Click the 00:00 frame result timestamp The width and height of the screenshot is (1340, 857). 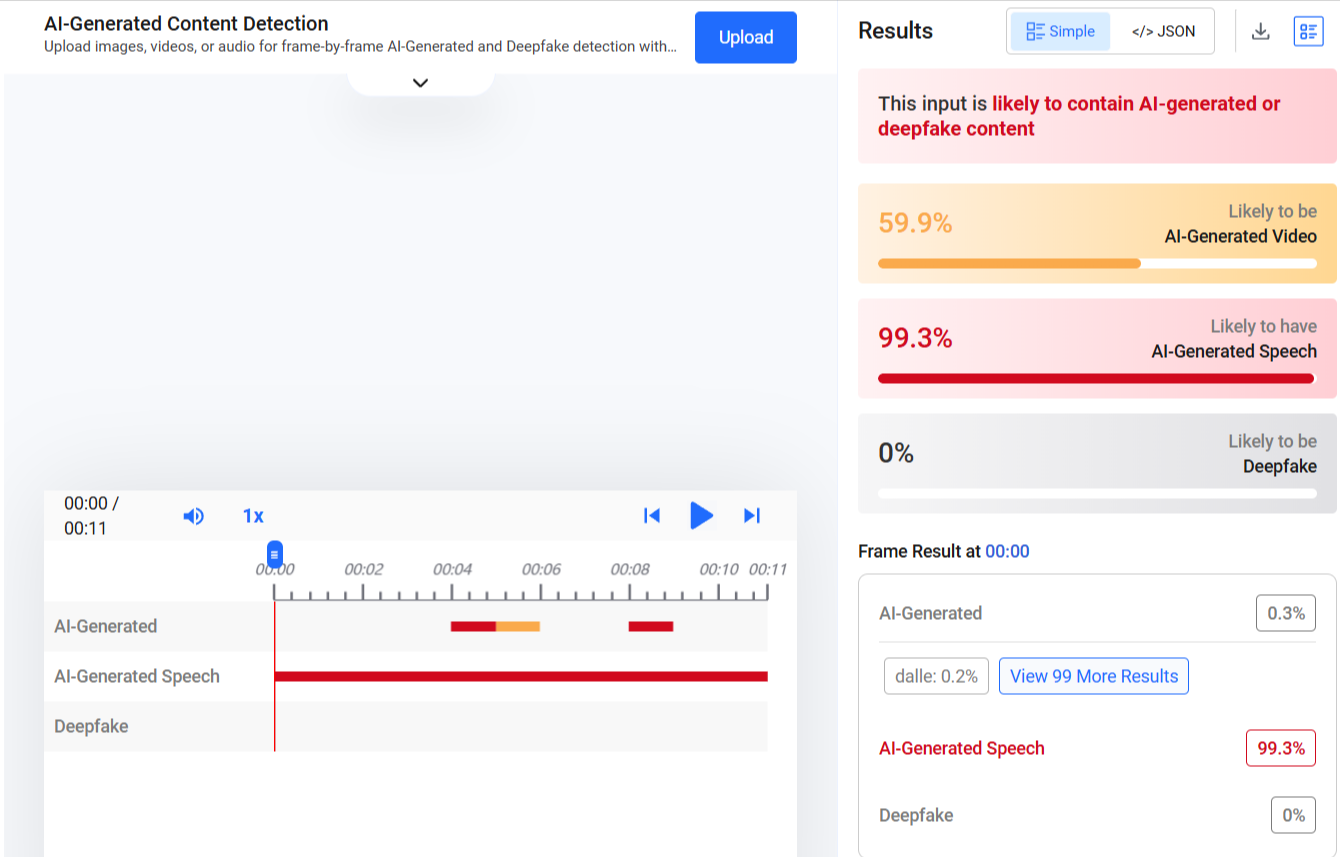pyautogui.click(x=1007, y=551)
